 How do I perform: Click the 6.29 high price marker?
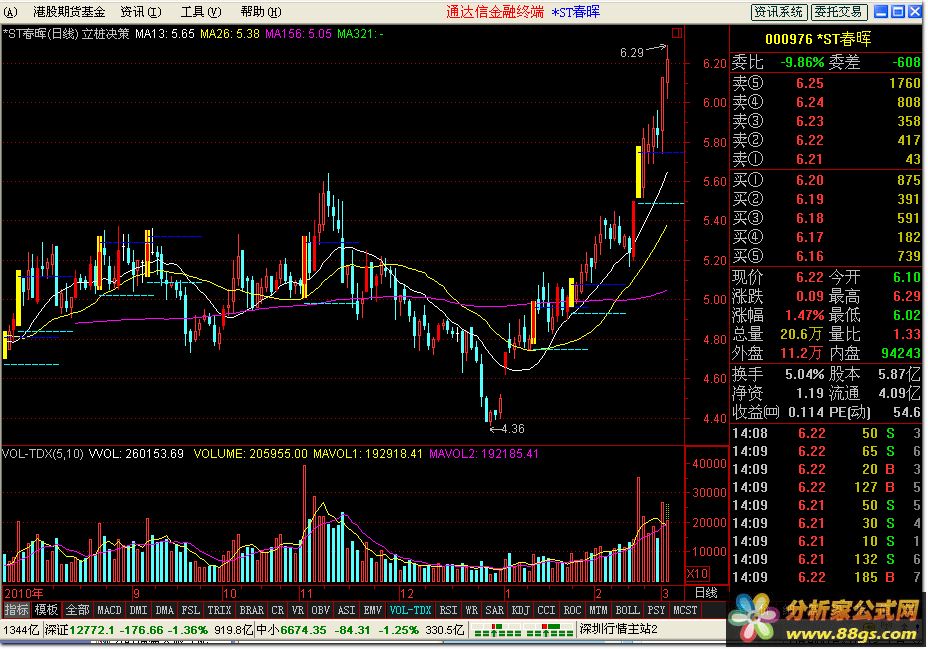coord(631,53)
